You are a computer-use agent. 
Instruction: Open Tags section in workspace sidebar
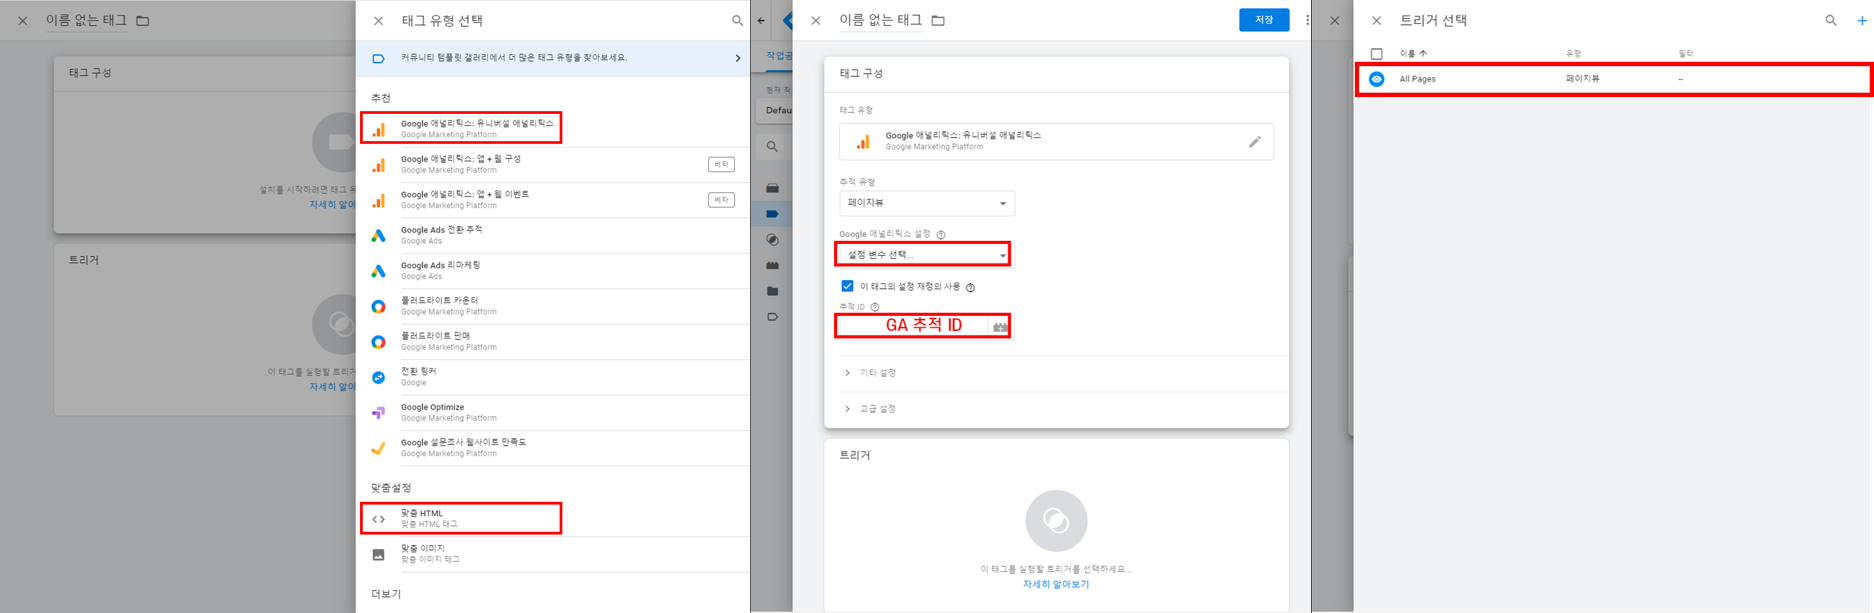pyautogui.click(x=772, y=214)
